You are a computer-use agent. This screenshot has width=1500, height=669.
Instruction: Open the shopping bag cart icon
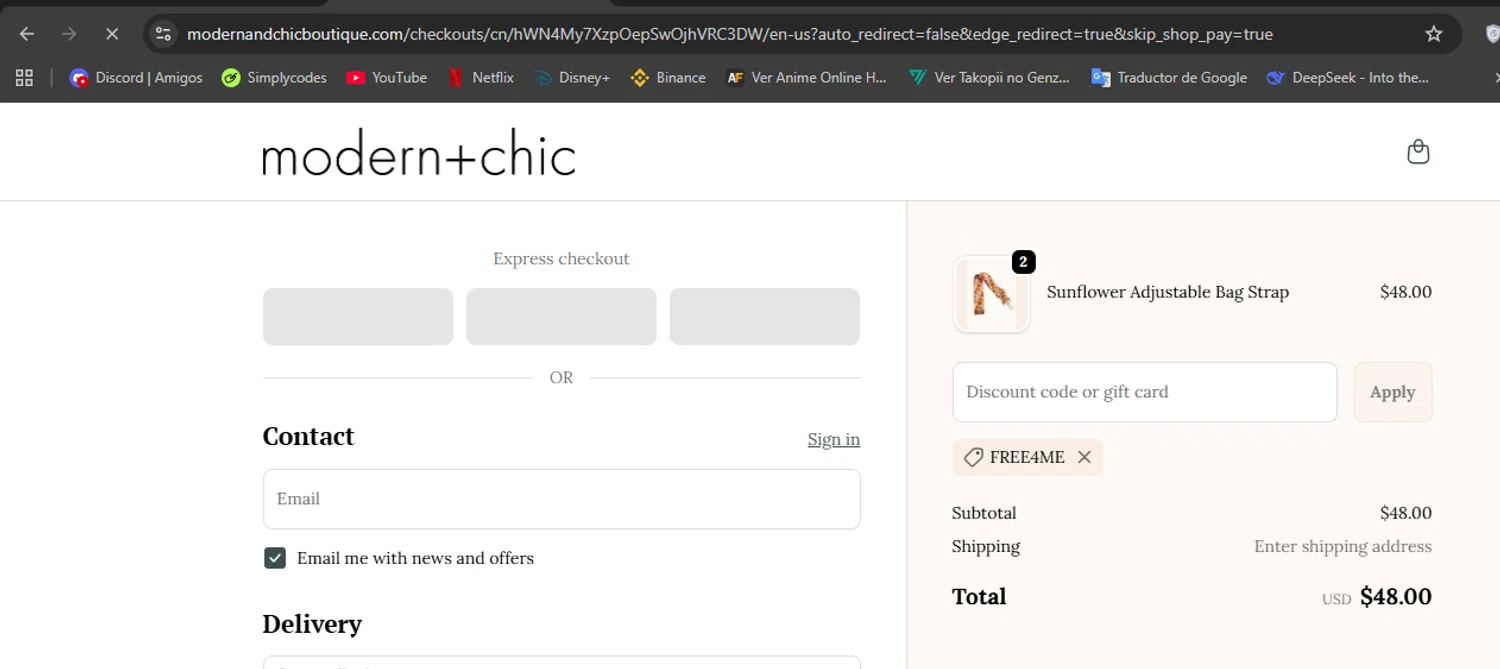pos(1418,152)
